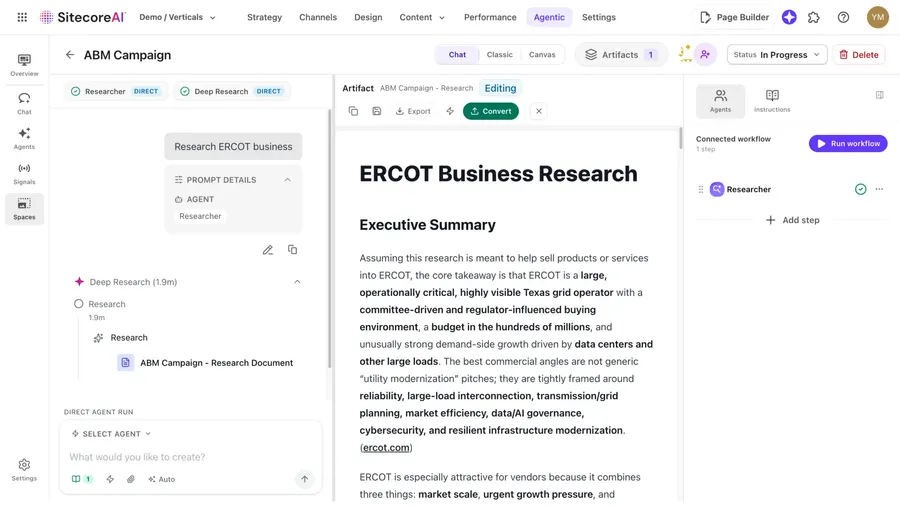Open Spaces in the left sidebar

[24, 209]
